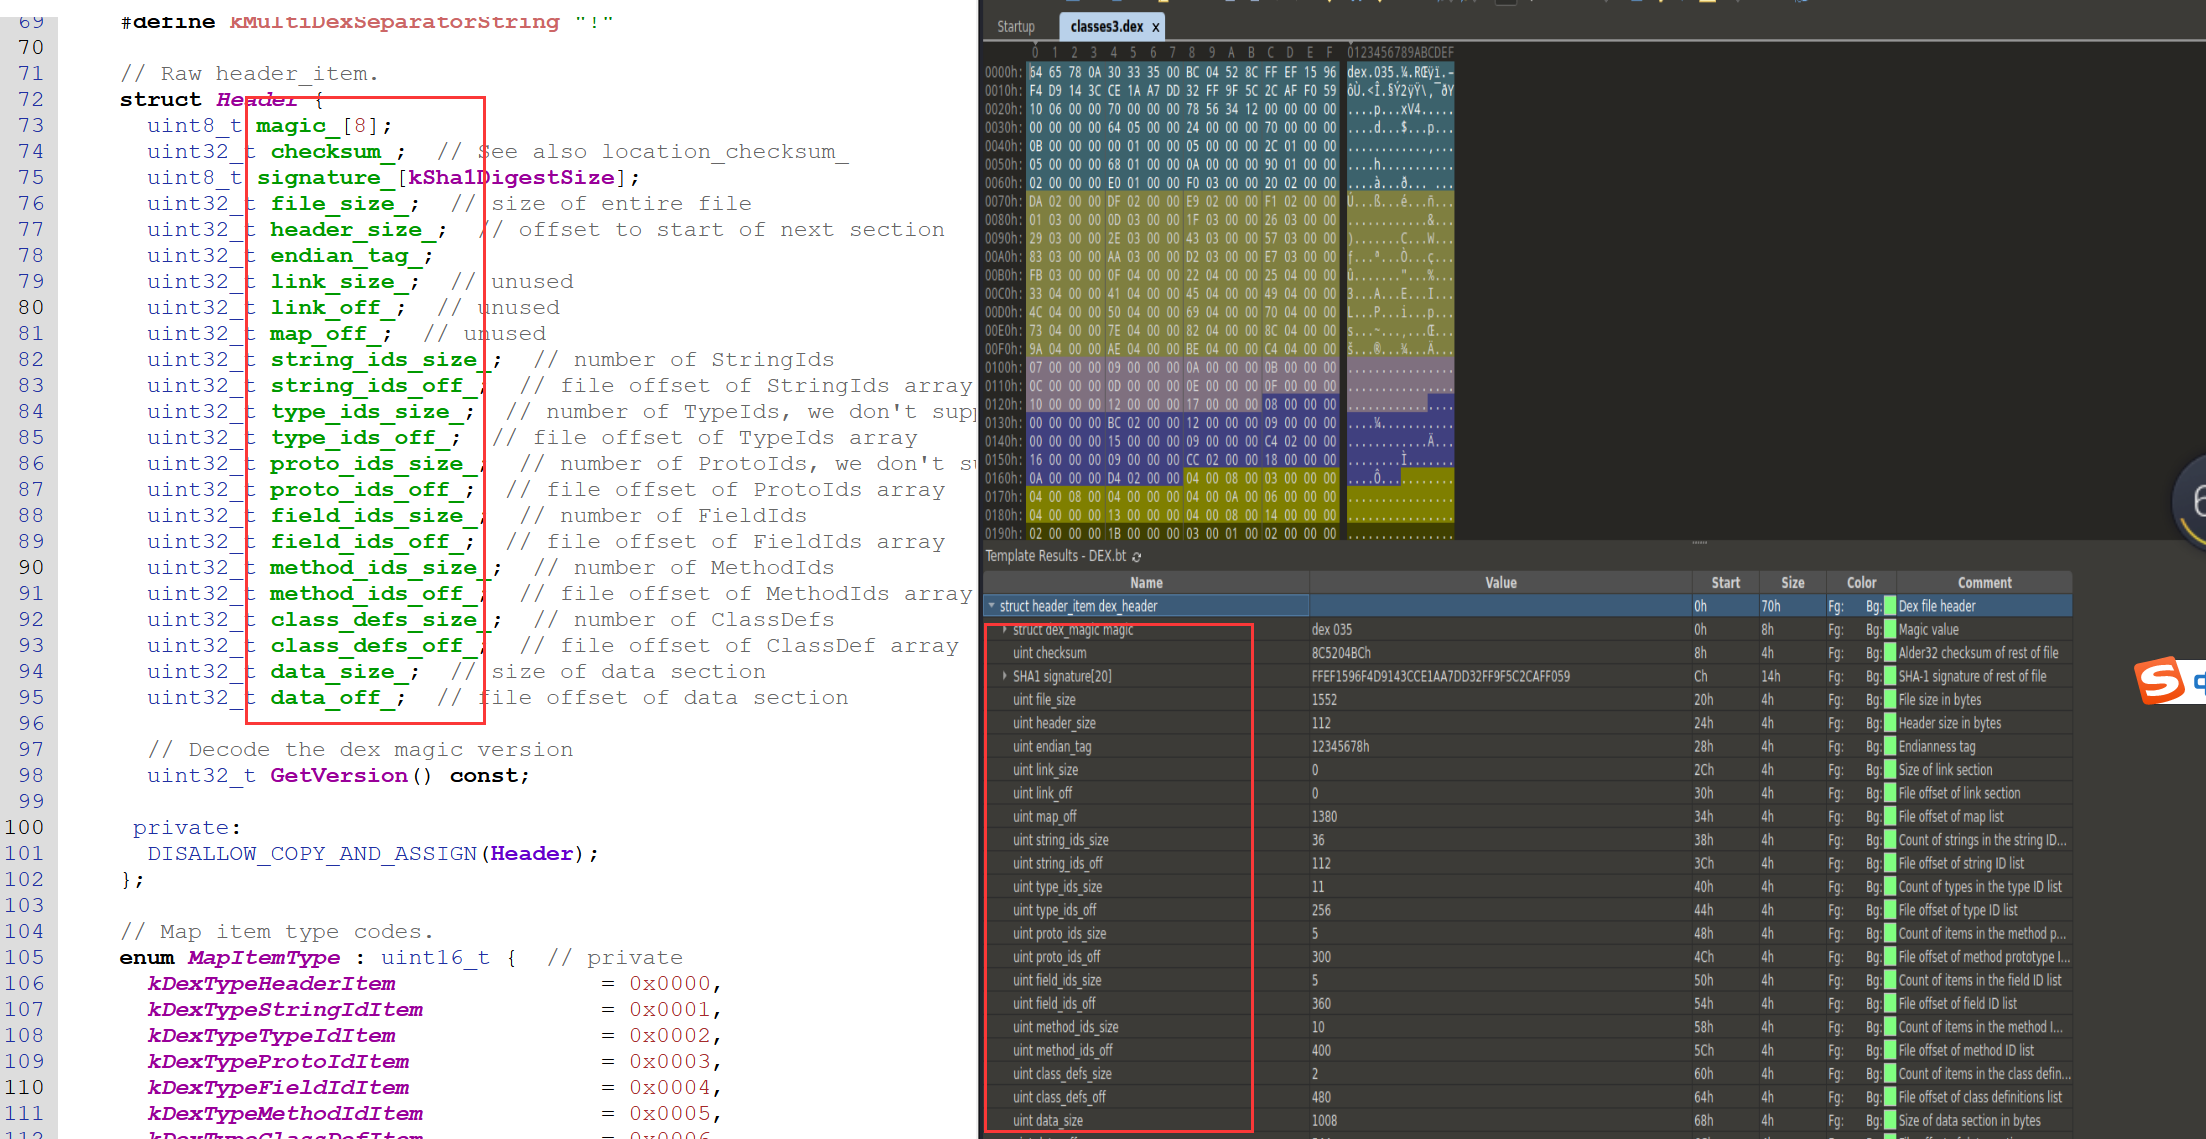Viewport: 2206px width, 1139px height.
Task: Click the Start column header
Action: tap(1725, 583)
